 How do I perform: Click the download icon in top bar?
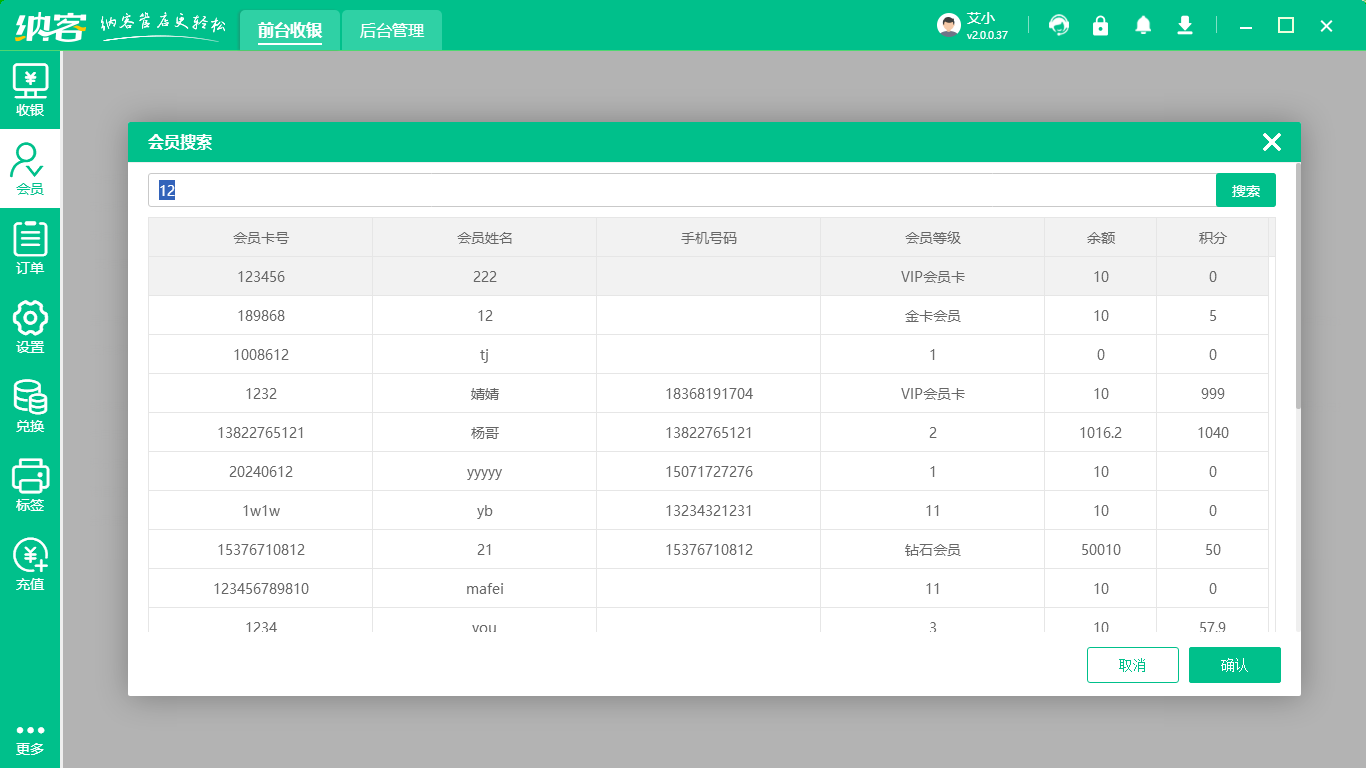click(x=1185, y=26)
